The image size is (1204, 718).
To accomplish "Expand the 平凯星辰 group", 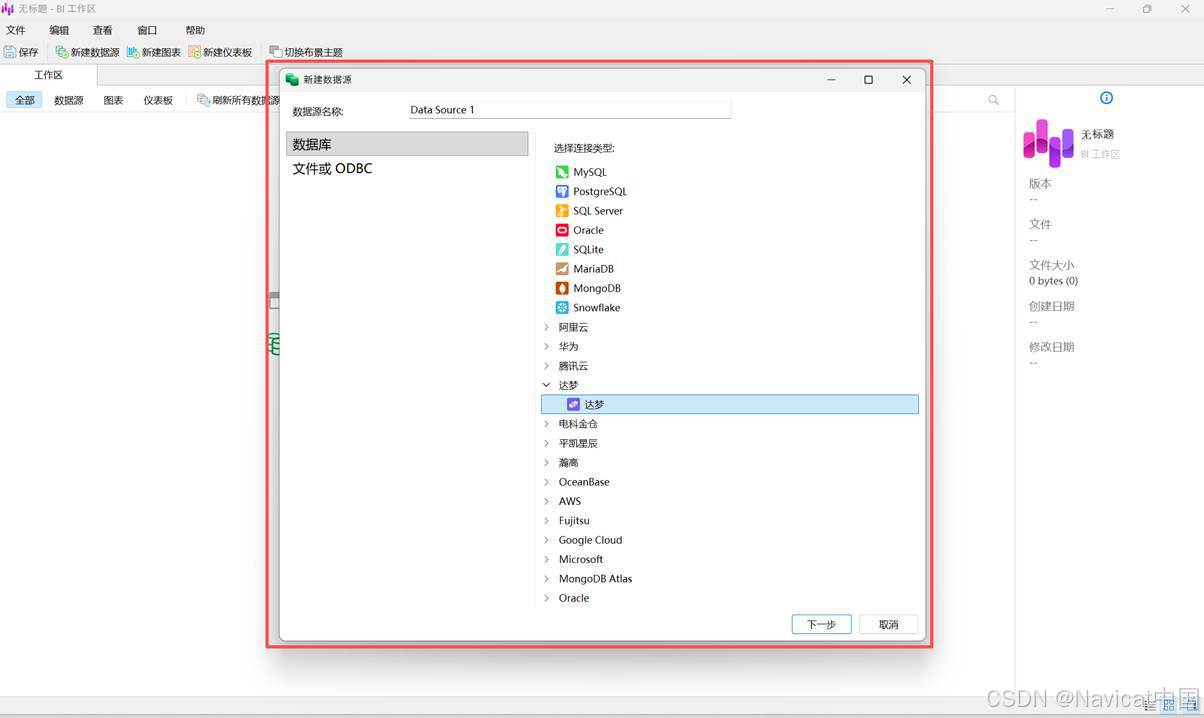I will 546,443.
